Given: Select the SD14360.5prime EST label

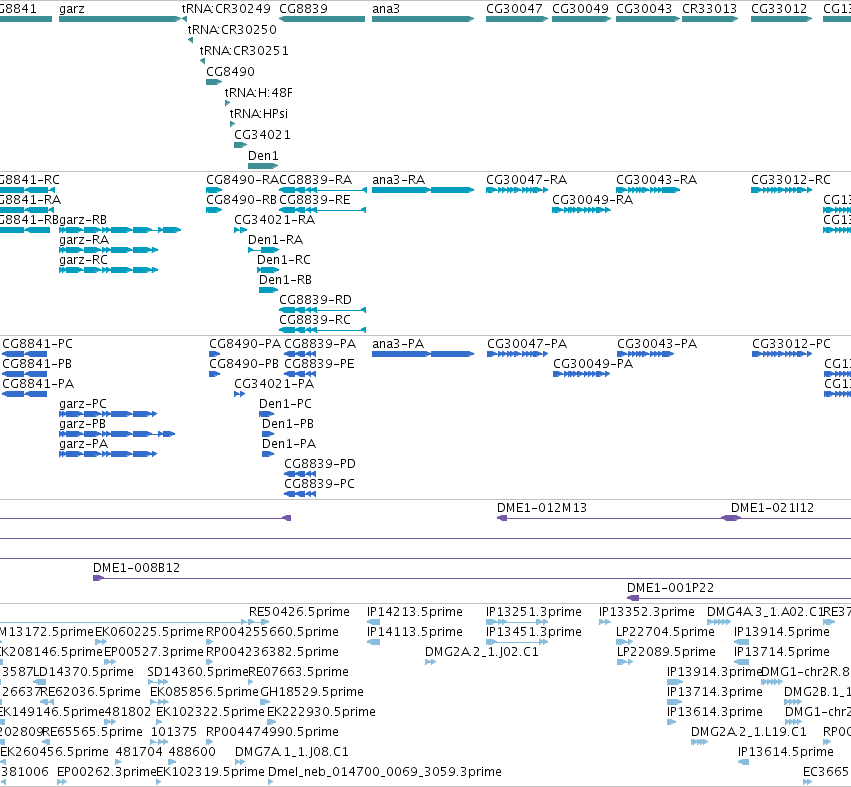Looking at the screenshot, I should coord(198,672).
